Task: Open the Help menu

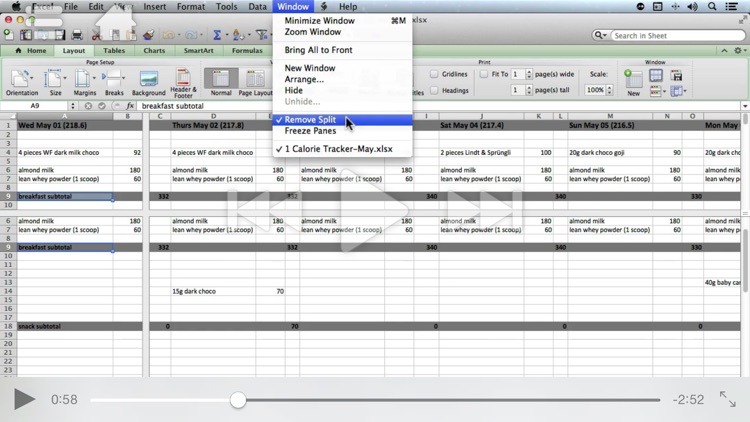Action: (x=348, y=7)
